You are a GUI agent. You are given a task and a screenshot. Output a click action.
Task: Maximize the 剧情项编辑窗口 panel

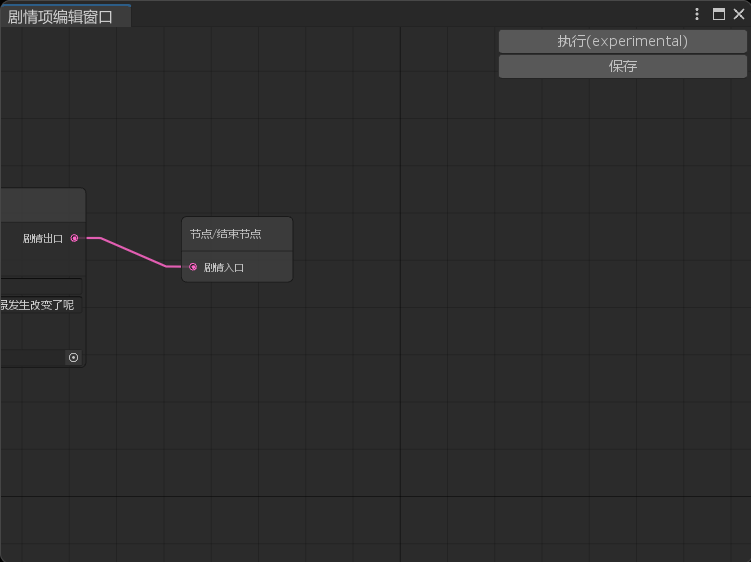pos(718,14)
